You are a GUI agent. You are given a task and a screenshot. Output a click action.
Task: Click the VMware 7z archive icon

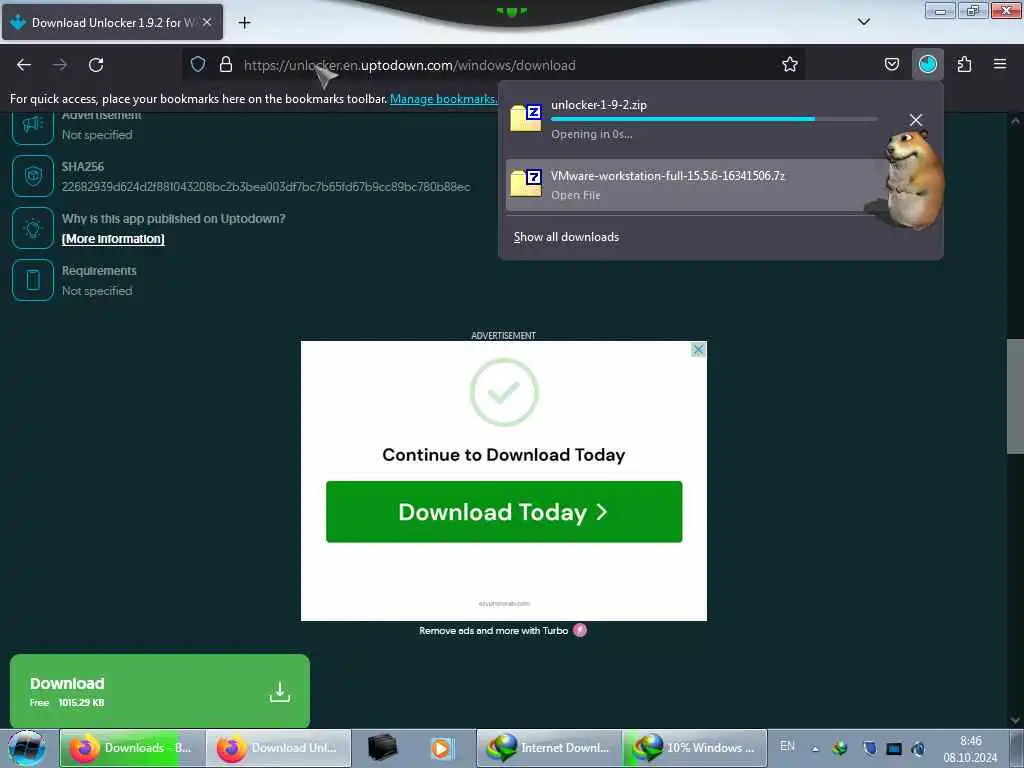526,184
